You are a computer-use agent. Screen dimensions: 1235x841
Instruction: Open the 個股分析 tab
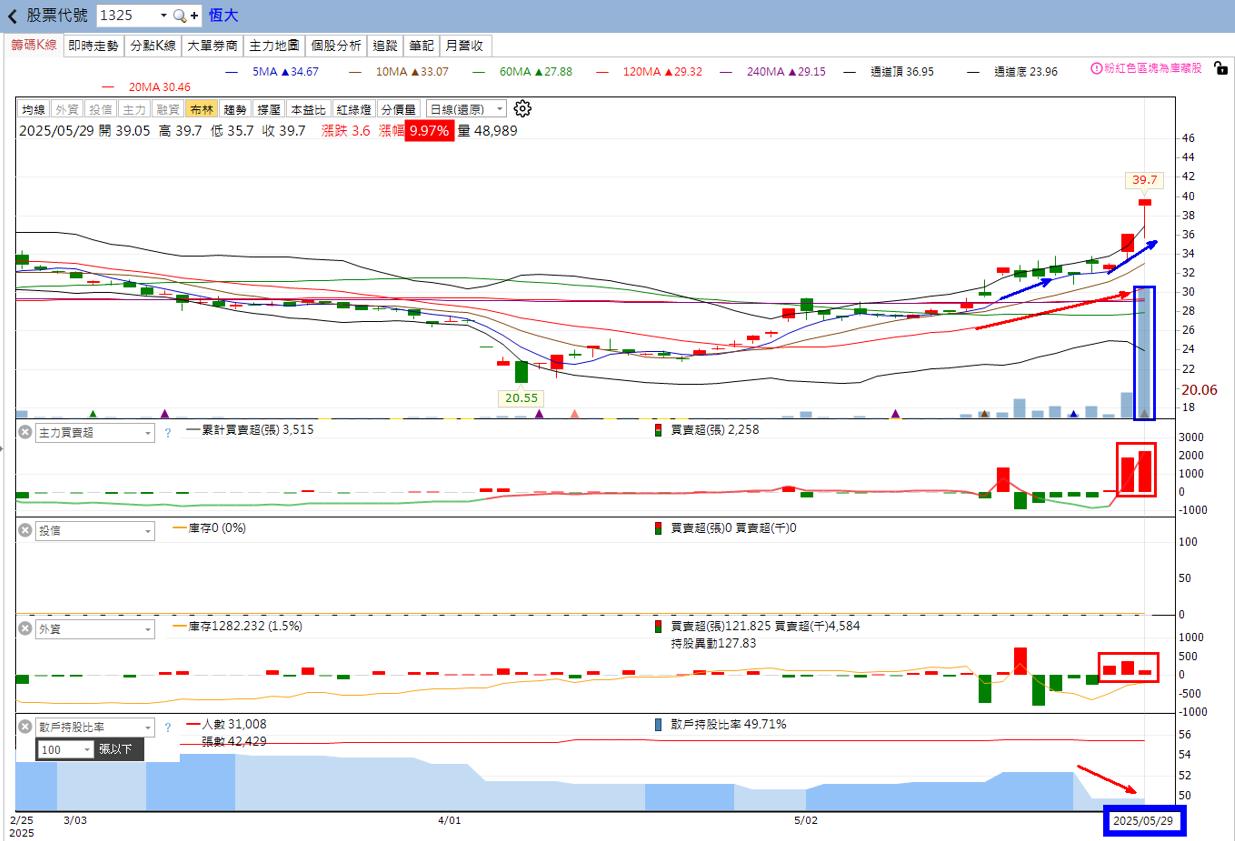point(336,46)
